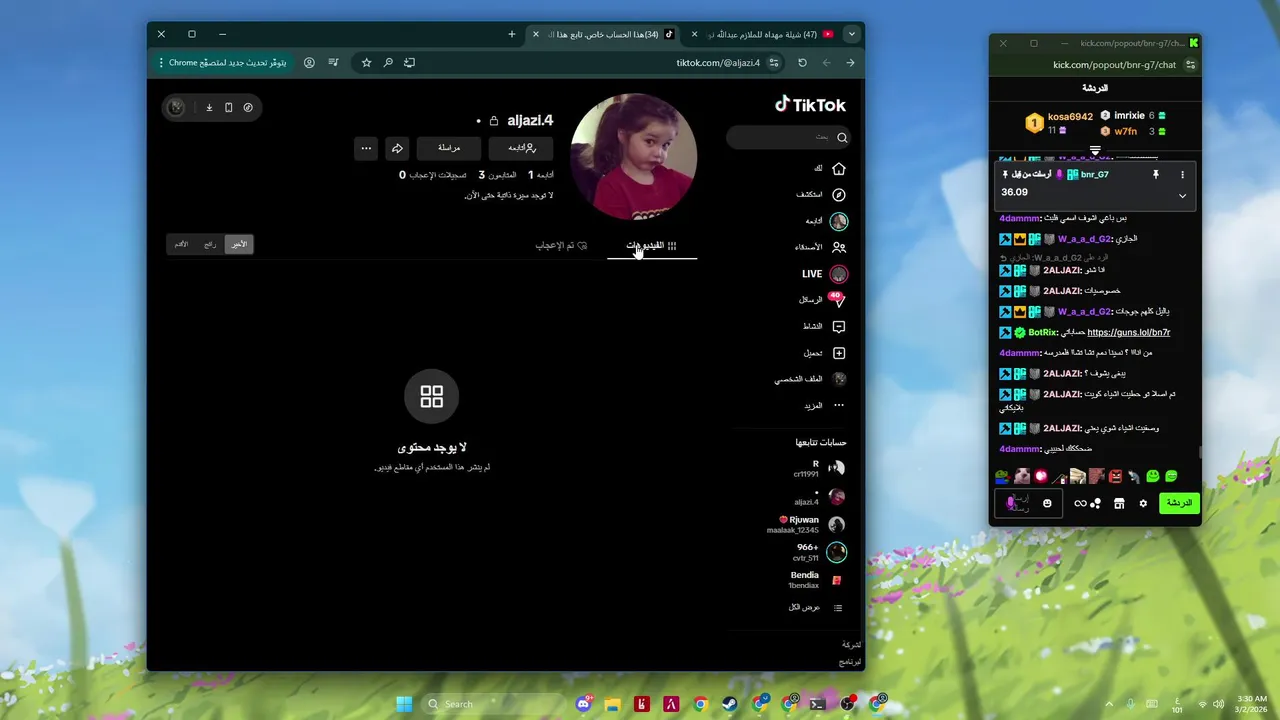Click the Chrome update available button
This screenshot has height=720, width=1280.
(222, 62)
